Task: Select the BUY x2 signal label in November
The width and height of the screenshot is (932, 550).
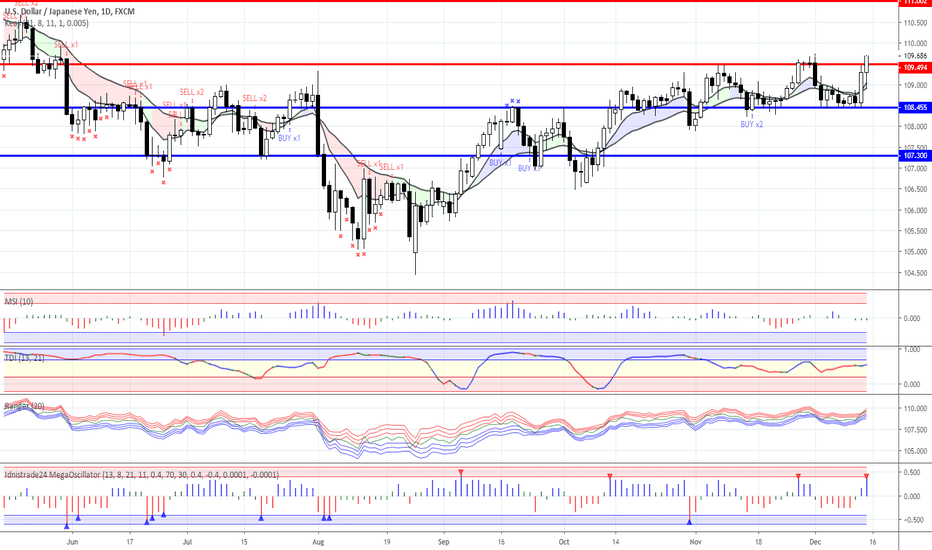Action: pyautogui.click(x=751, y=124)
